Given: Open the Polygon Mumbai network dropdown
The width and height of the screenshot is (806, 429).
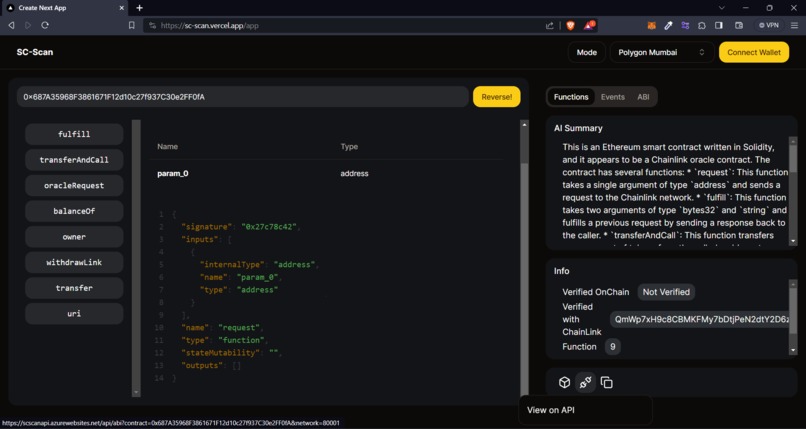Looking at the screenshot, I should (662, 52).
